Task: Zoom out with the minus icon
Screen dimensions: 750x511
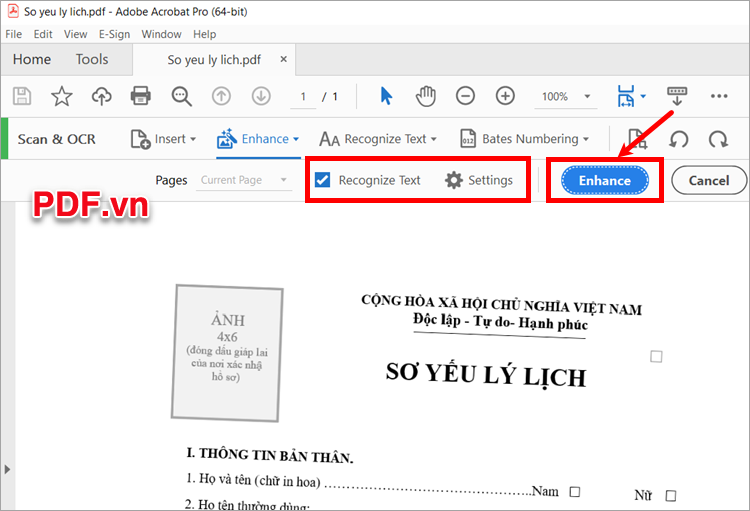Action: tap(465, 96)
